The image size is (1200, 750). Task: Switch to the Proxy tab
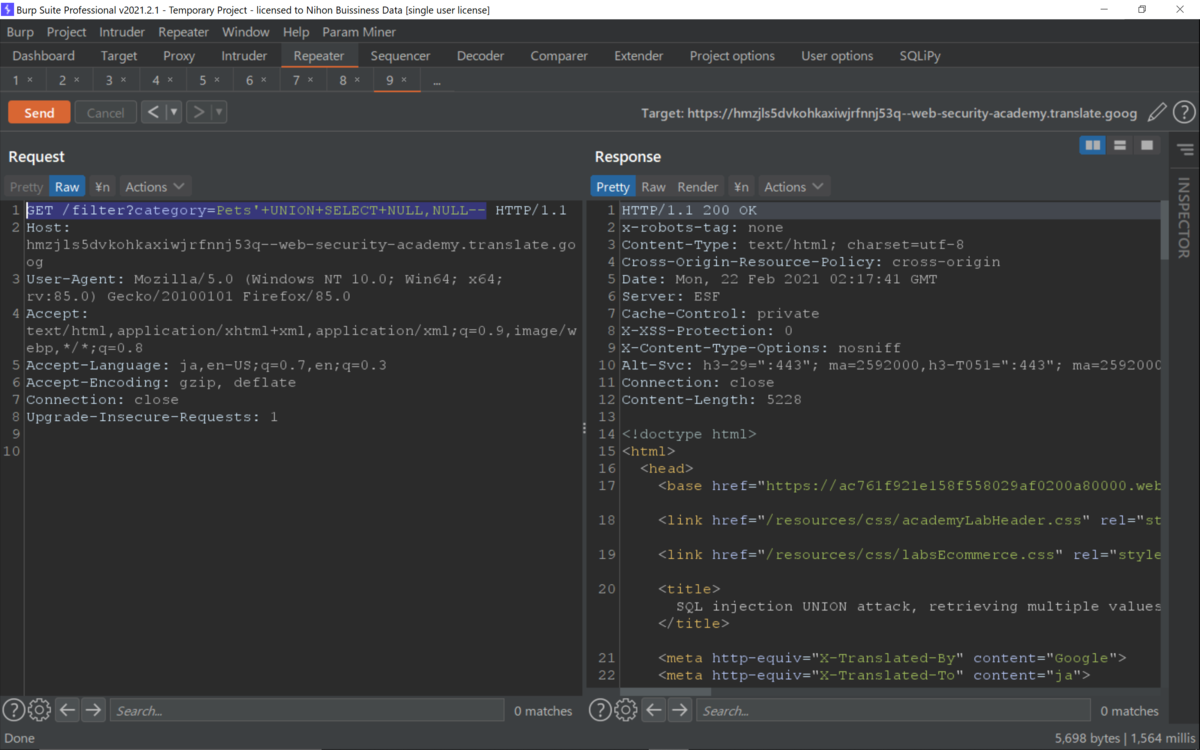(179, 56)
